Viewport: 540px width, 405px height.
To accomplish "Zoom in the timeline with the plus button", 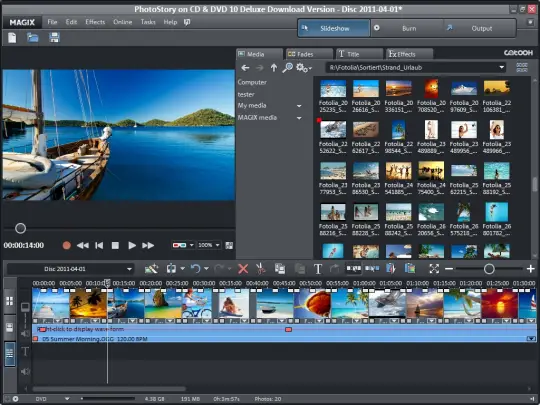I will [x=531, y=269].
